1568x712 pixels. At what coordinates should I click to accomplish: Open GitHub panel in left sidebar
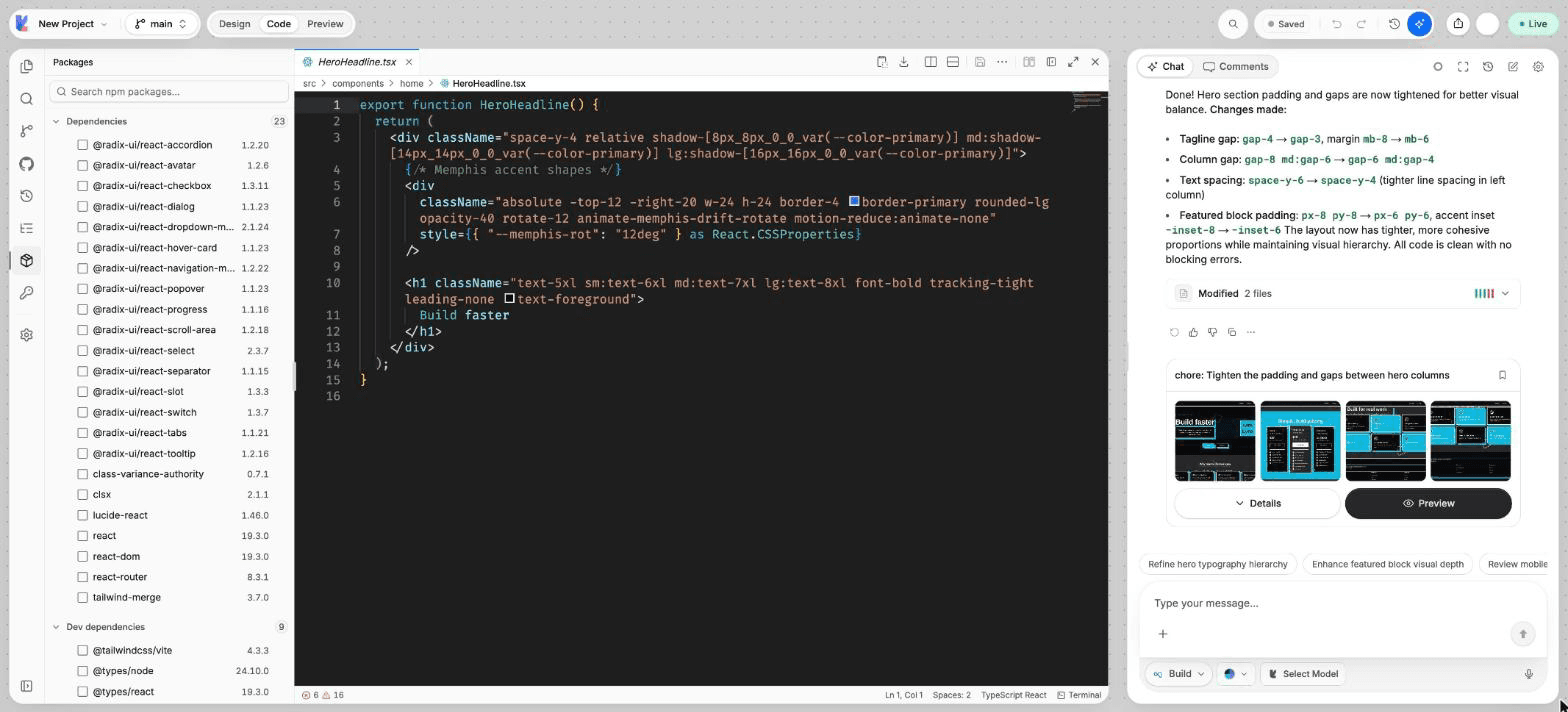27,164
